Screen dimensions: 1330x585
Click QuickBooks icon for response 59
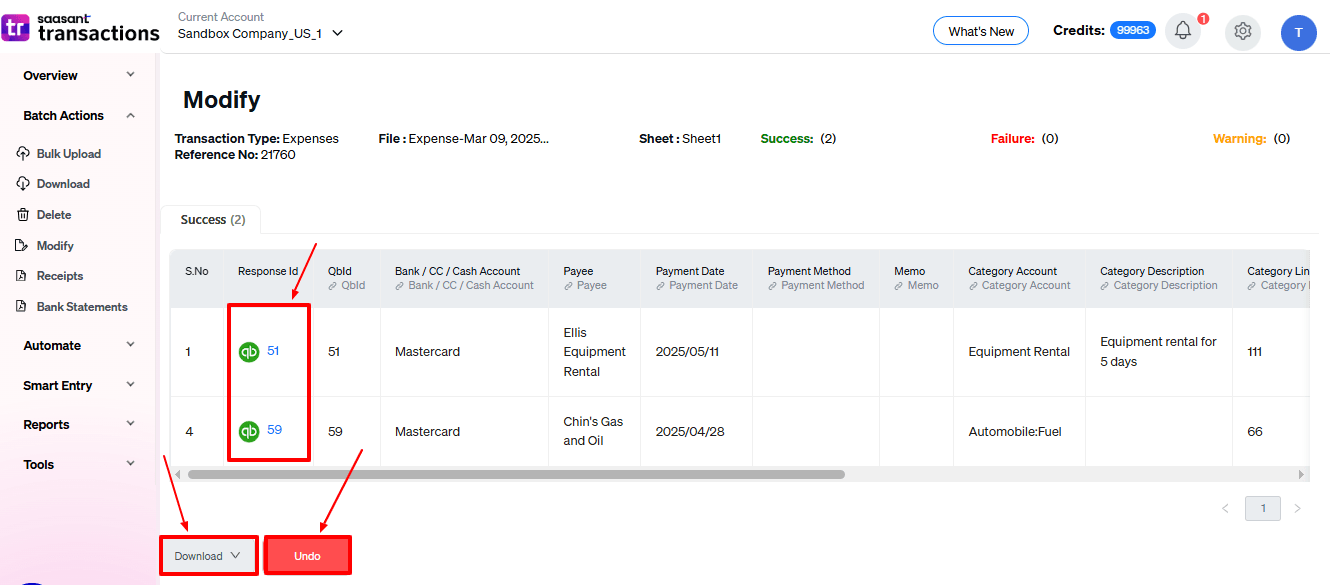click(x=249, y=431)
